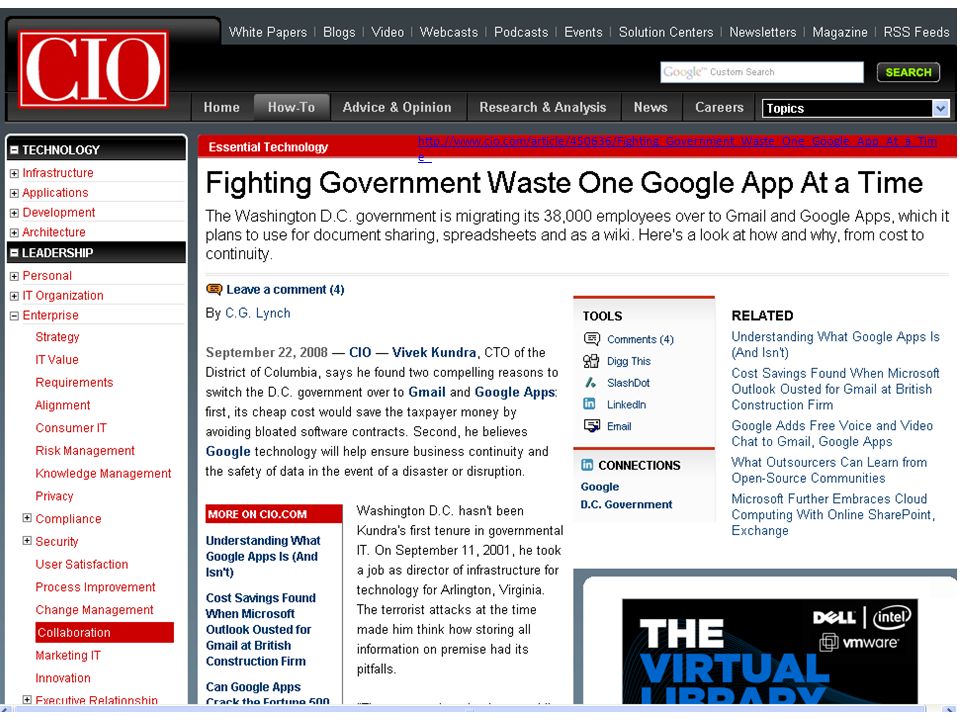Collapse the LEADERSHIP section header
The width and height of the screenshot is (960, 720).
coord(14,253)
